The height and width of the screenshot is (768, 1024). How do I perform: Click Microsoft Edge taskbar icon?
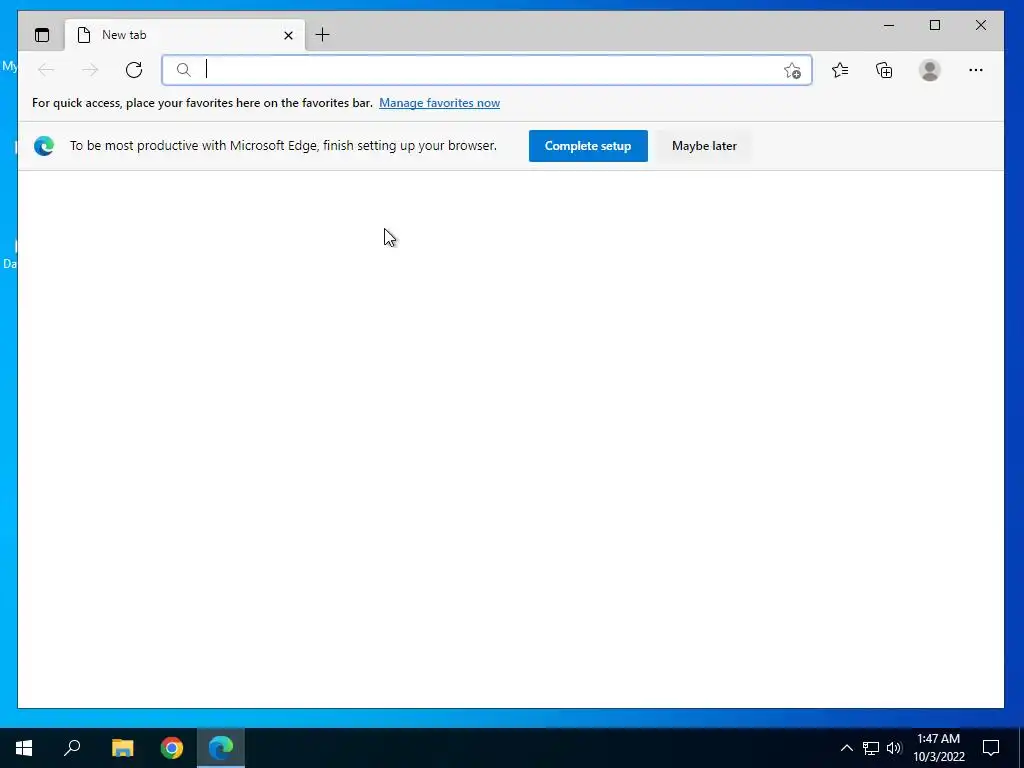point(221,748)
